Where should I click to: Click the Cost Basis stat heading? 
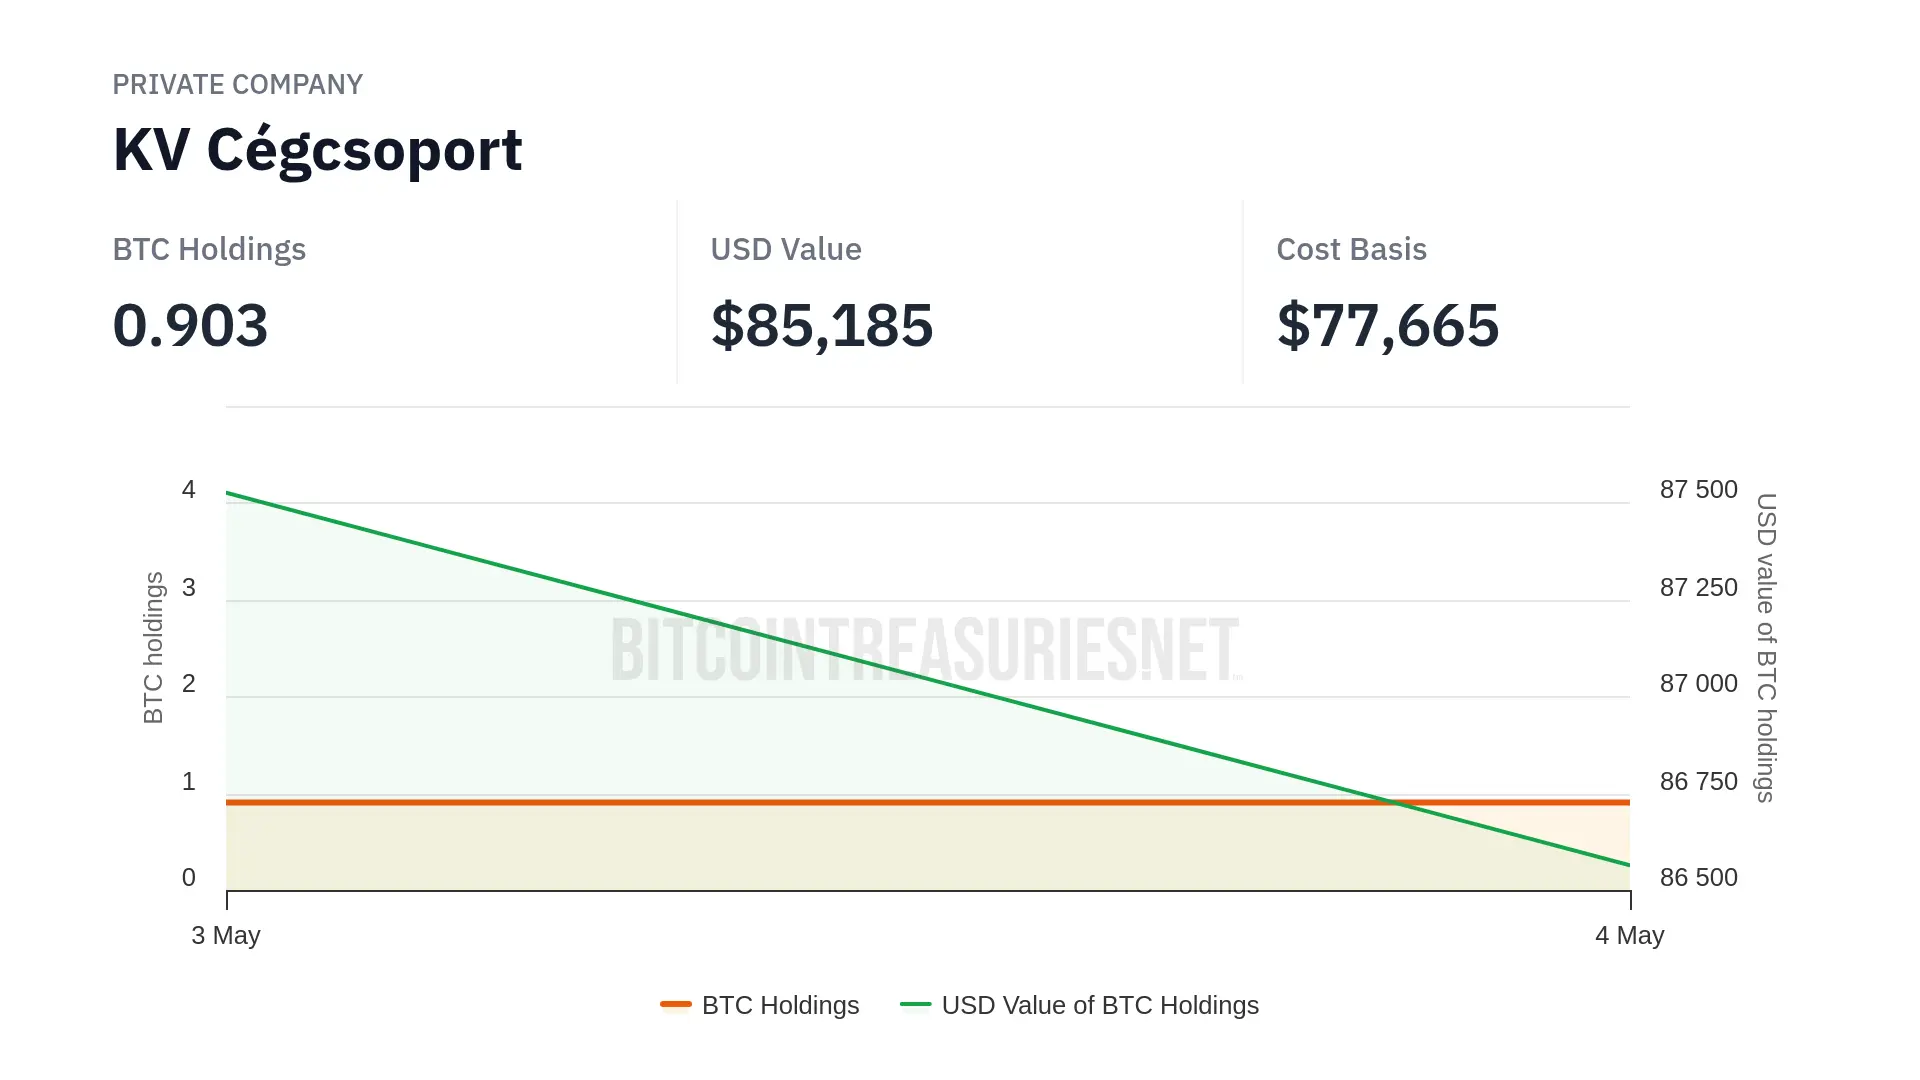coord(1351,249)
